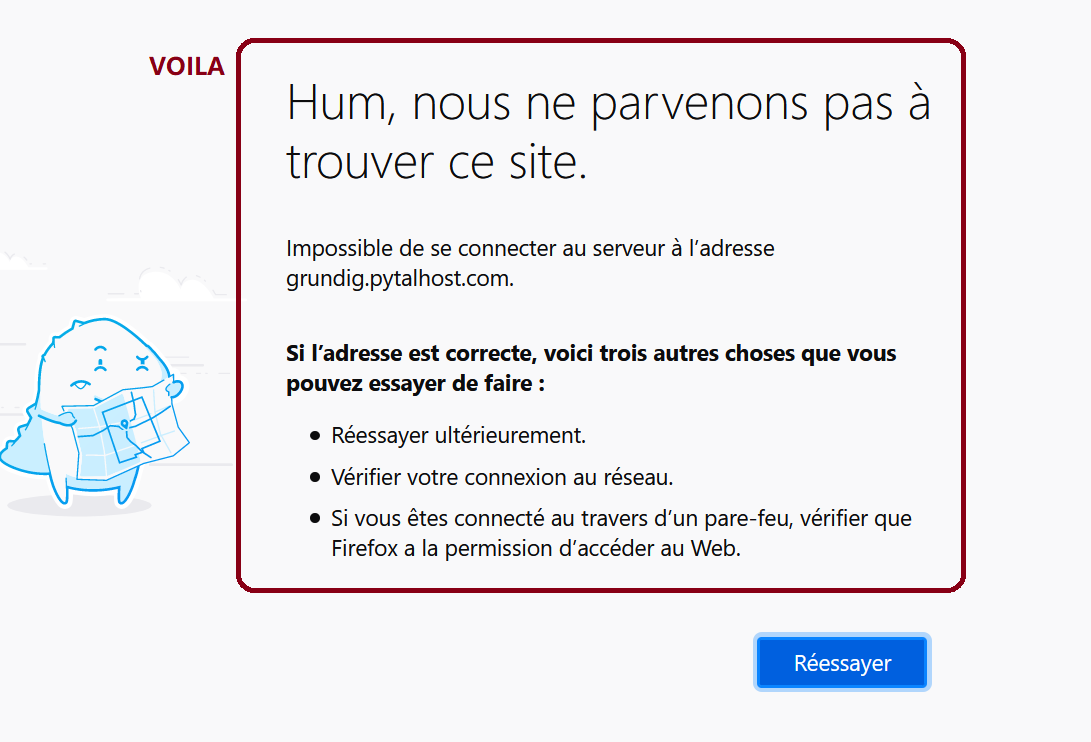Select the pare-feu list item text
Viewport: 1091px width, 742px height.
pyautogui.click(x=621, y=533)
